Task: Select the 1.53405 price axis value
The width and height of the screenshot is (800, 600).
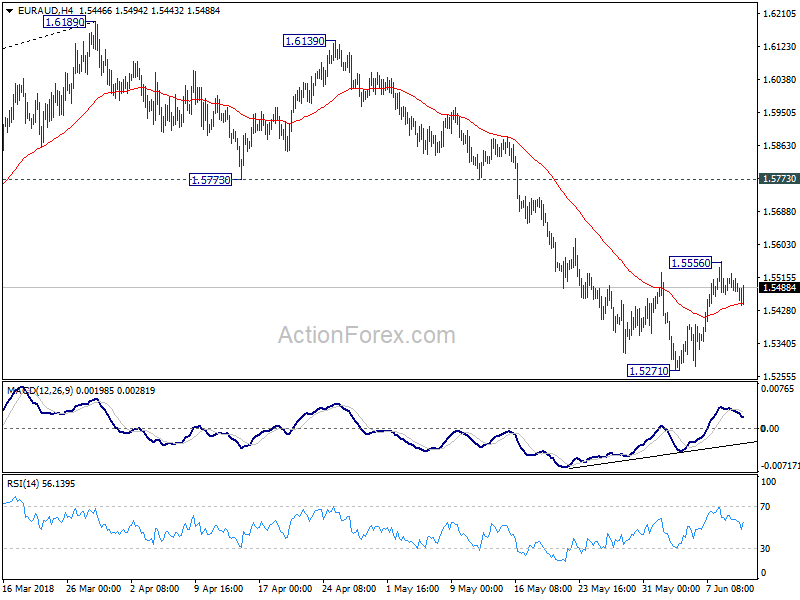Action: 780,344
